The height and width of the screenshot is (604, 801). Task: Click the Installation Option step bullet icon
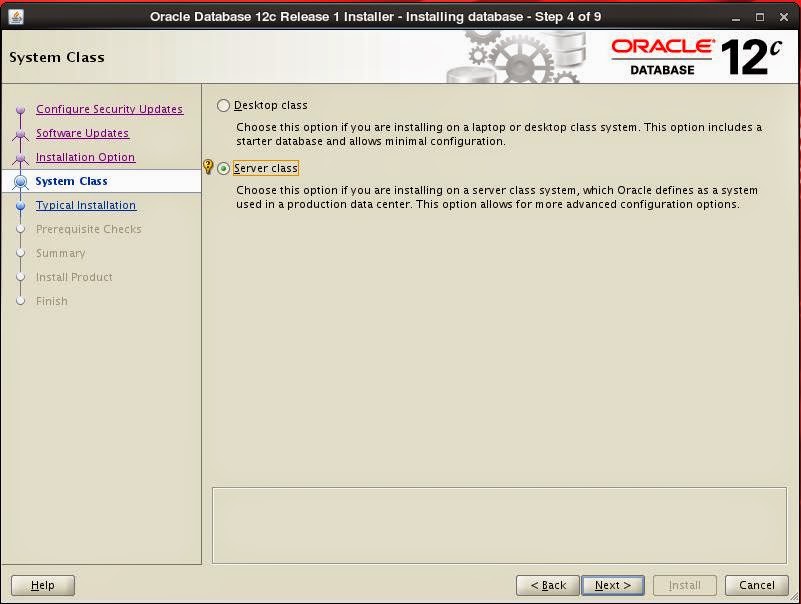point(20,158)
